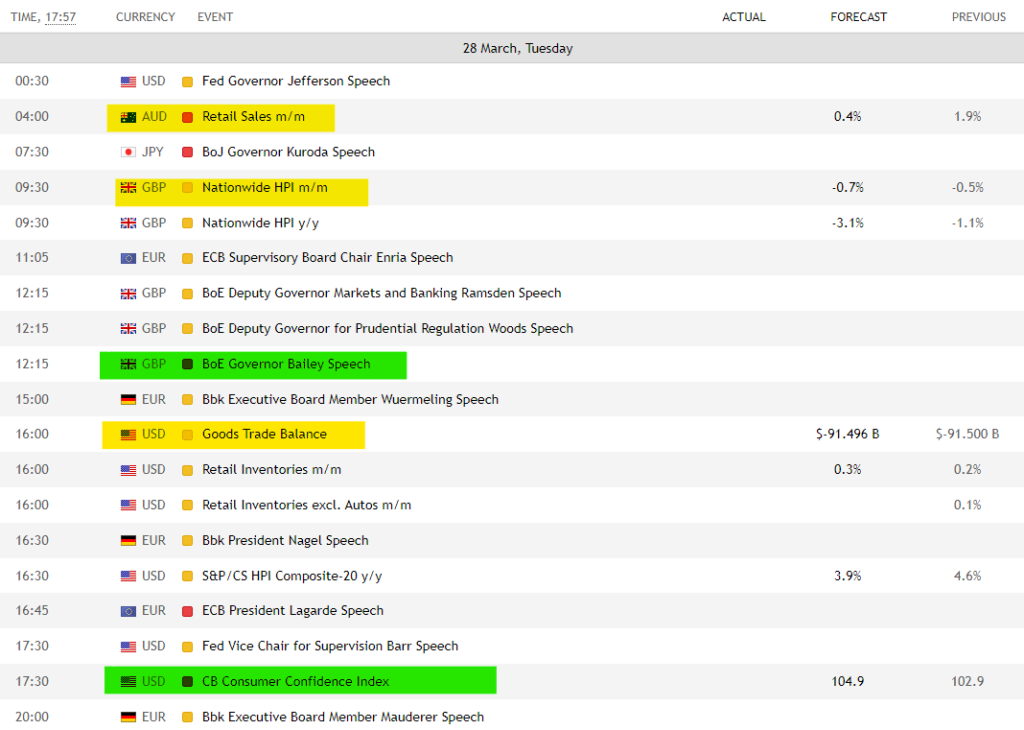Click the Australian flag beside AUD

tap(128, 117)
